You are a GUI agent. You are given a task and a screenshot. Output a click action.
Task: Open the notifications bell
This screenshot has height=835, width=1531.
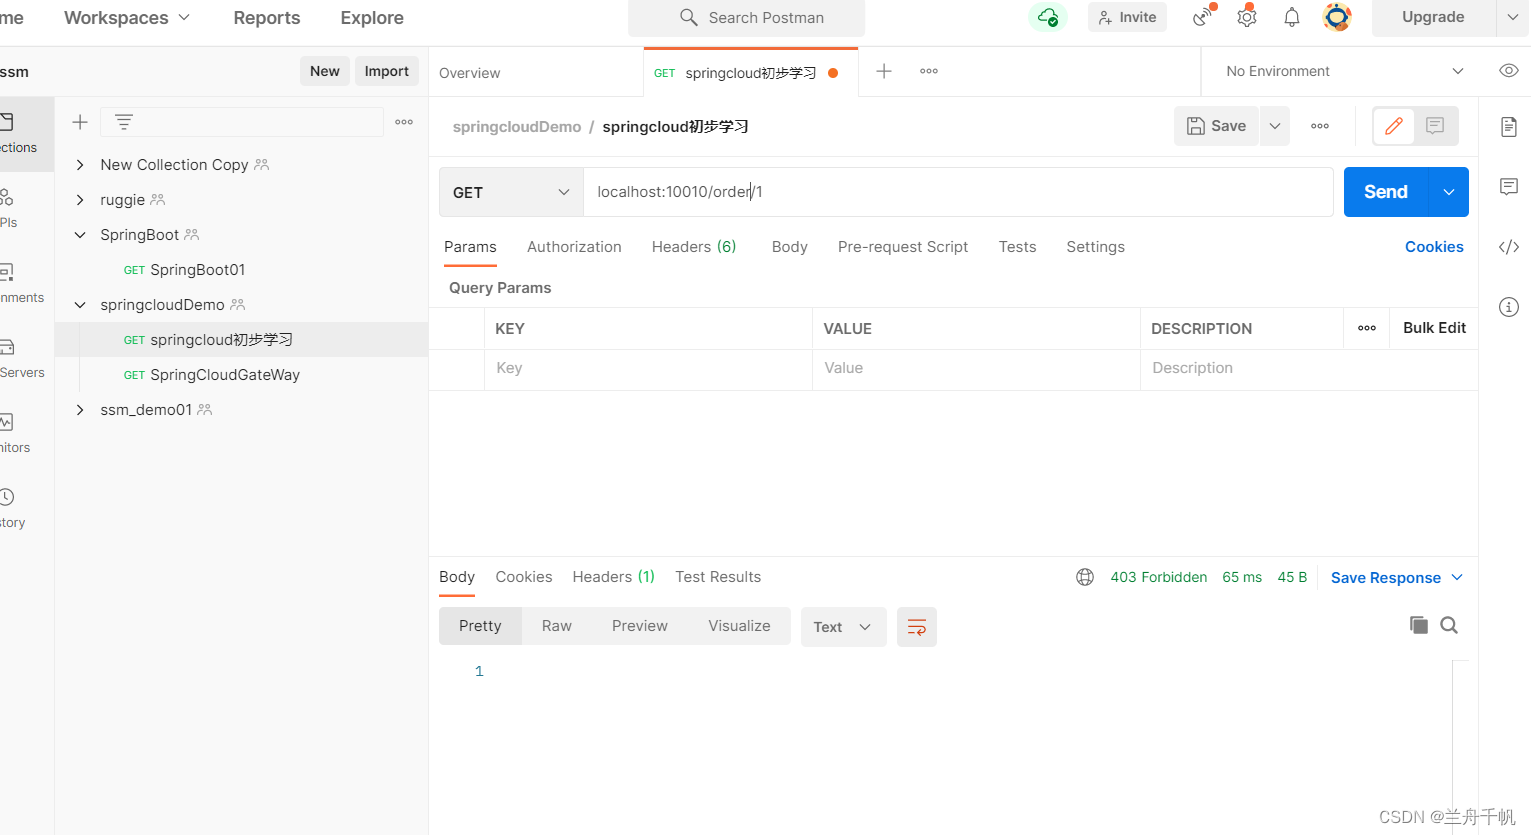1292,17
